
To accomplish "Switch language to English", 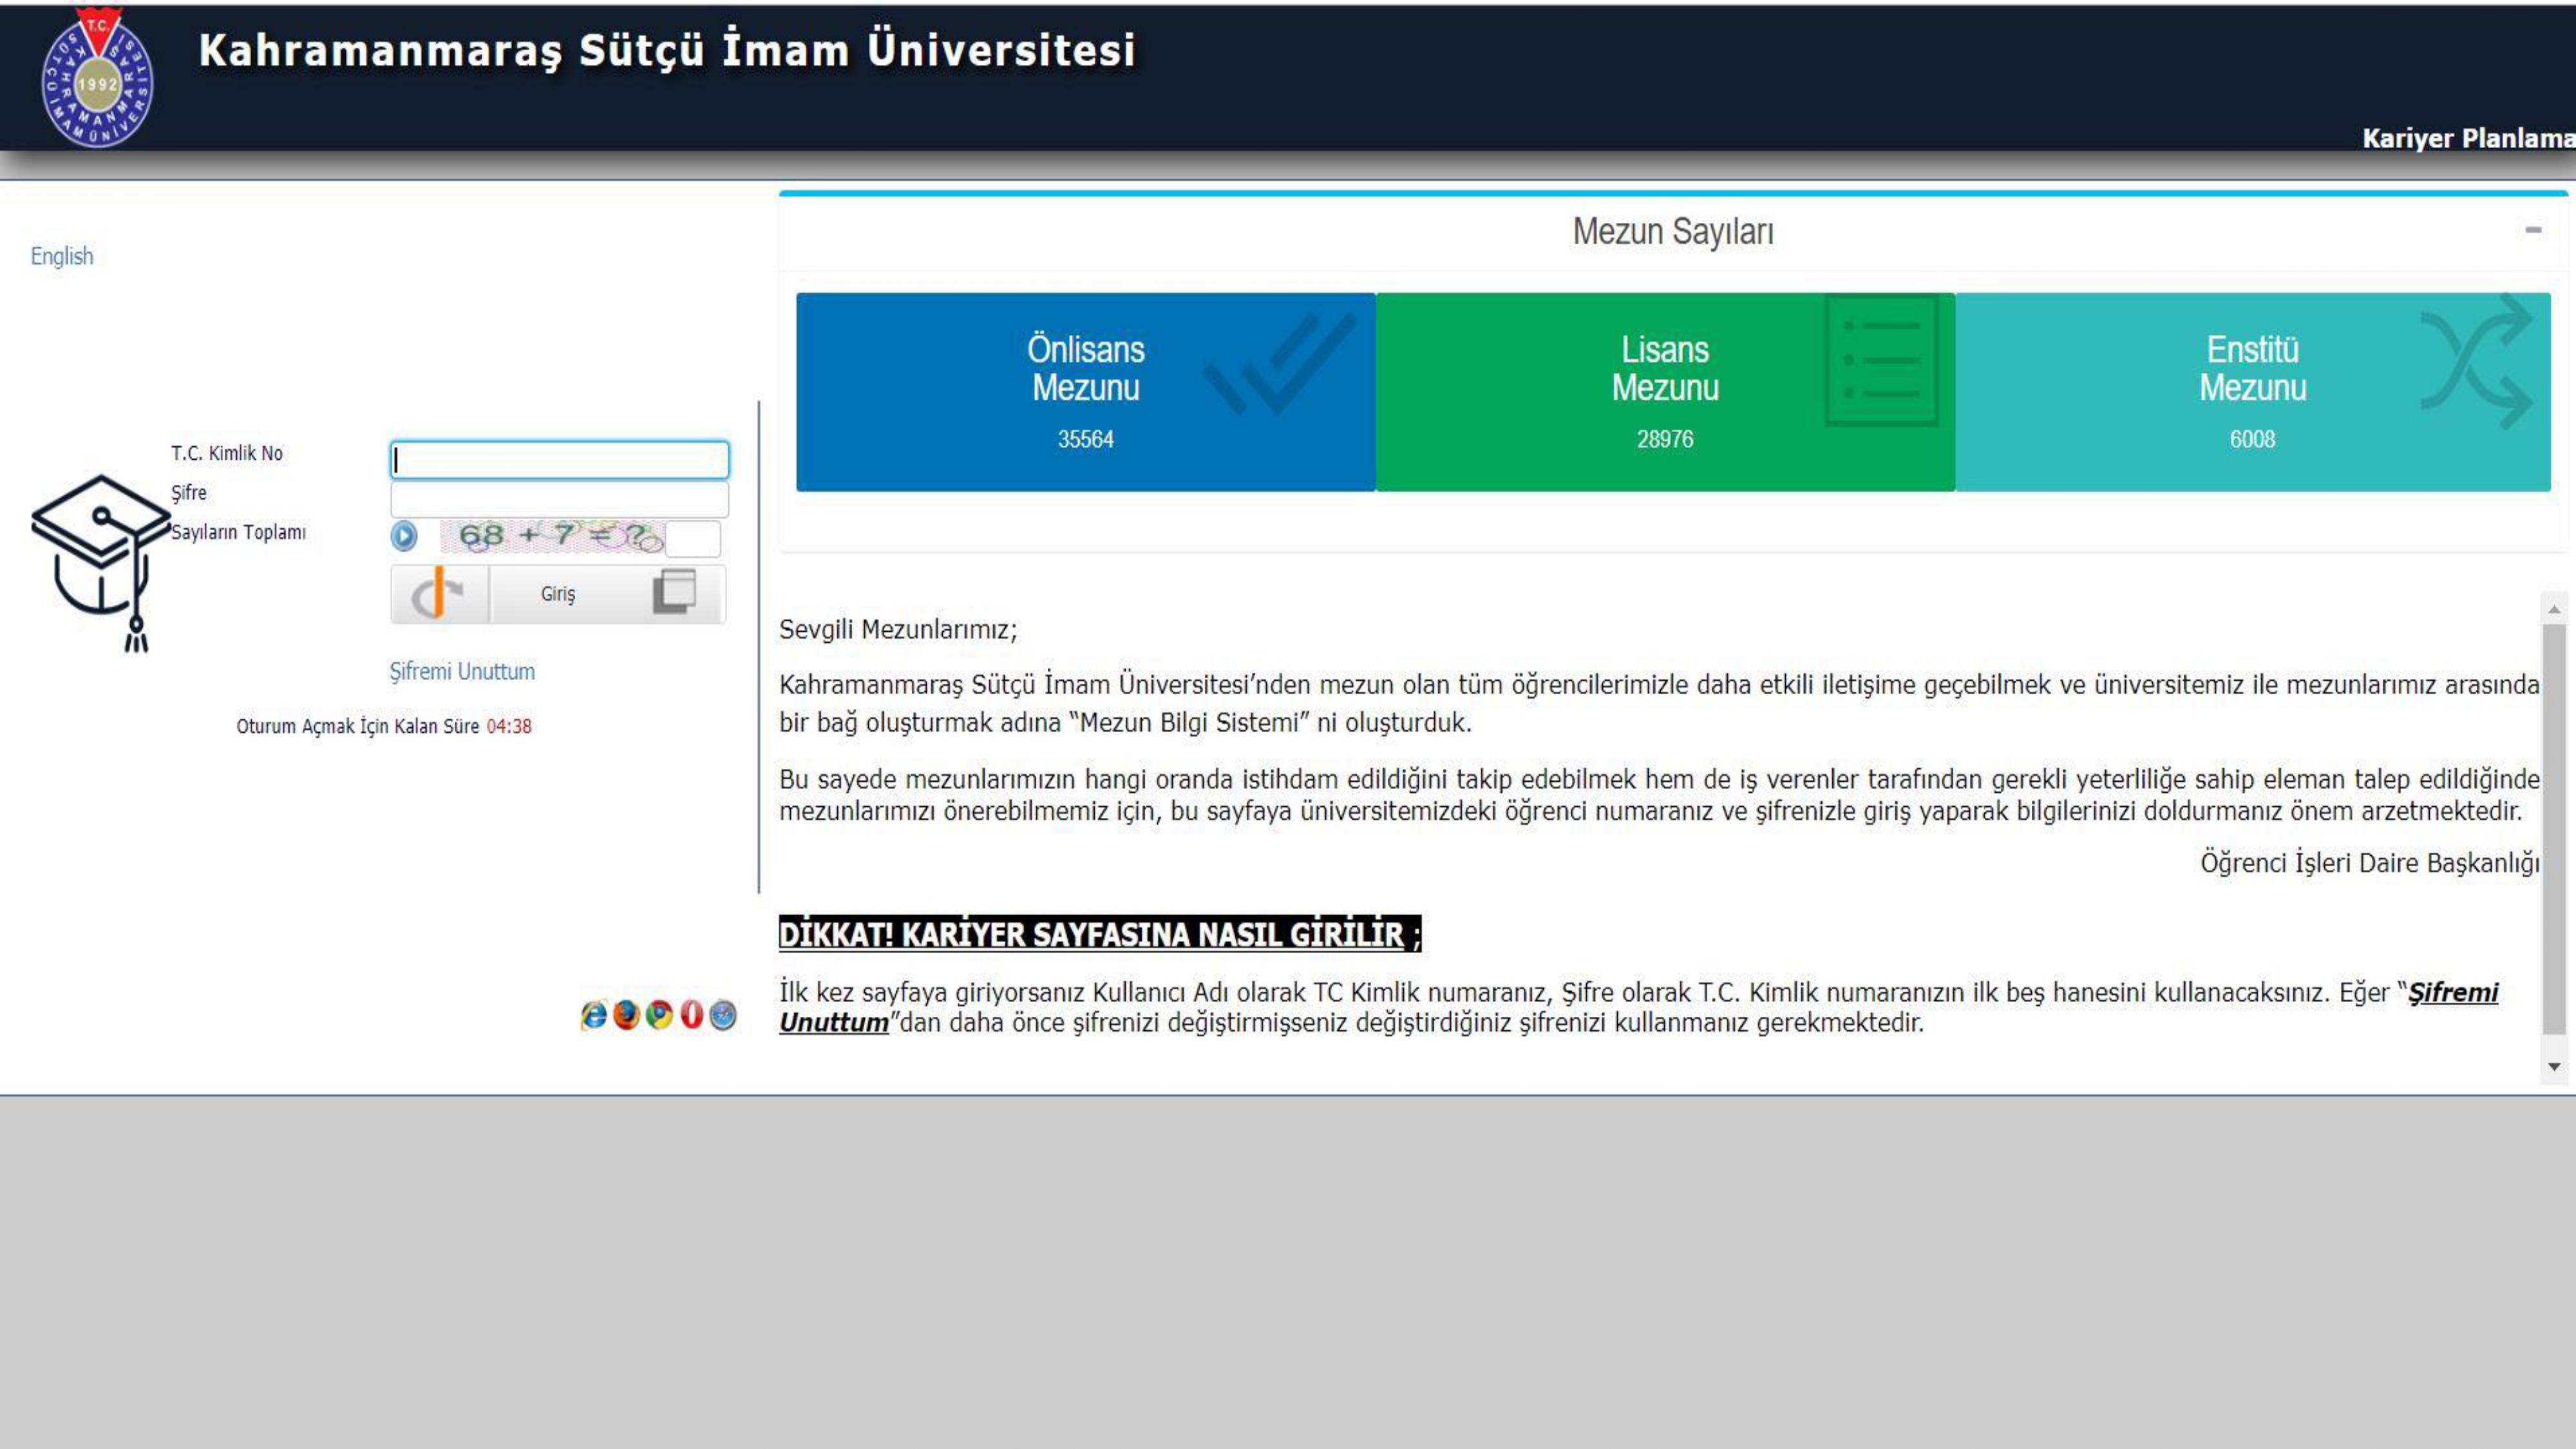I will pos(62,256).
